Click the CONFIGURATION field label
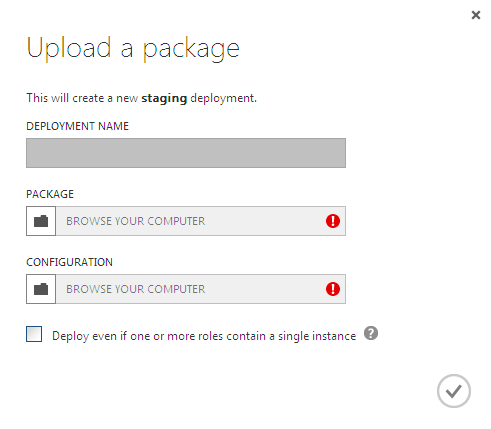This screenshot has height=429, width=491. (69, 262)
